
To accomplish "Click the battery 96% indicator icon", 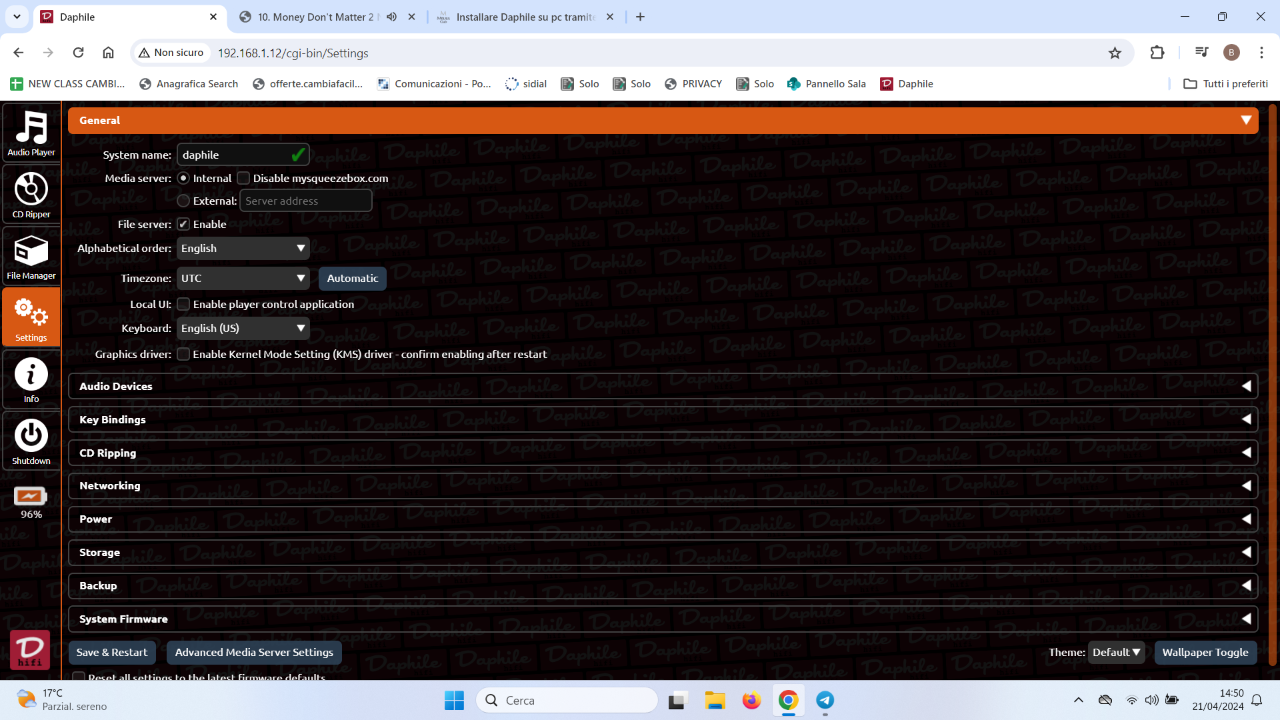I will pyautogui.click(x=31, y=497).
